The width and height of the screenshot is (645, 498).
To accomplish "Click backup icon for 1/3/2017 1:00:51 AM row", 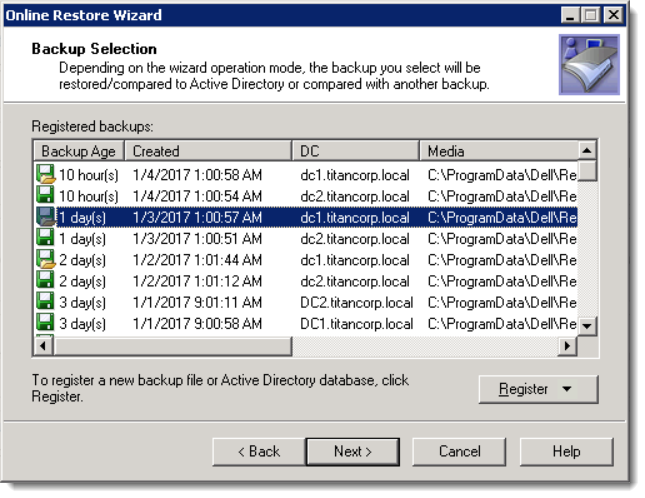I will pos(45,239).
